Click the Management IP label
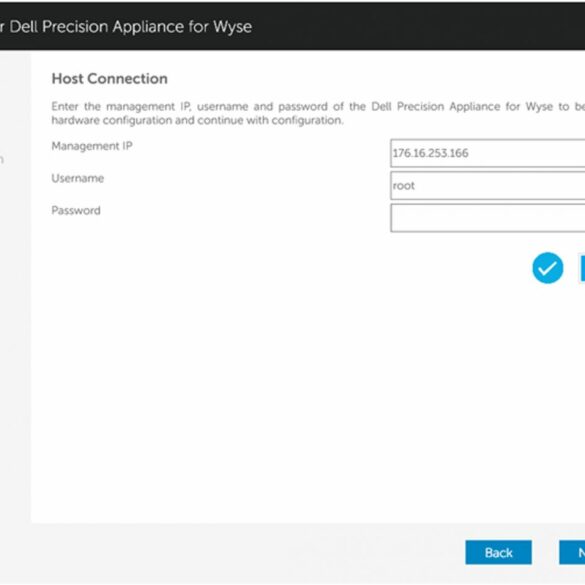Screen dimensions: 585x585 tap(92, 146)
